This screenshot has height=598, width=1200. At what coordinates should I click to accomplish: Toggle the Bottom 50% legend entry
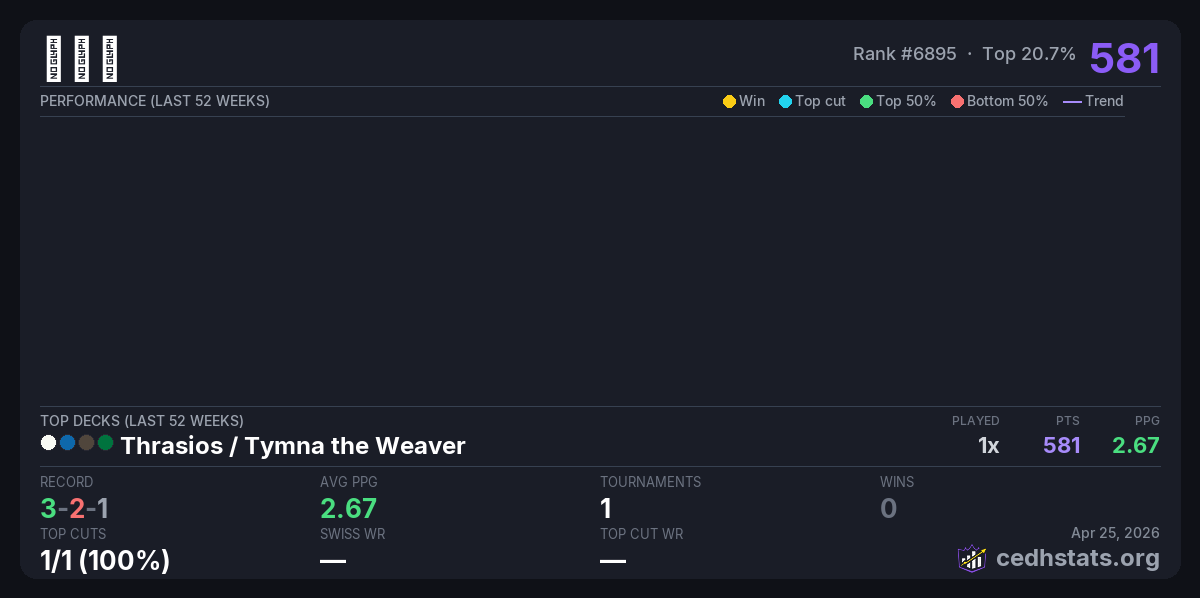999,101
